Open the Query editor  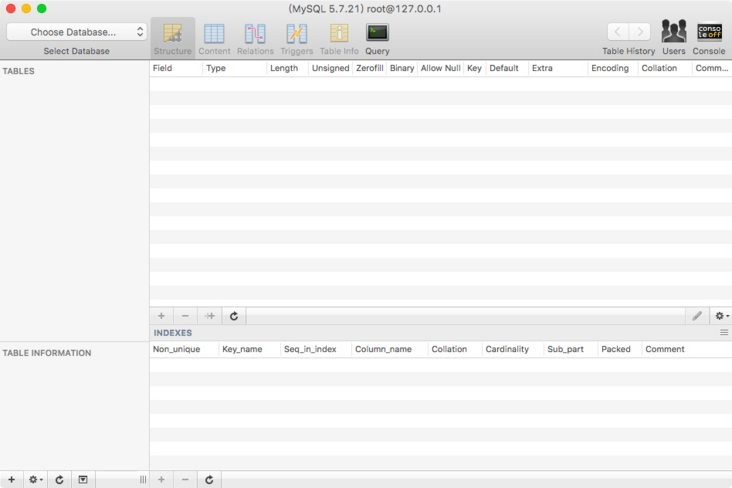click(x=377, y=38)
